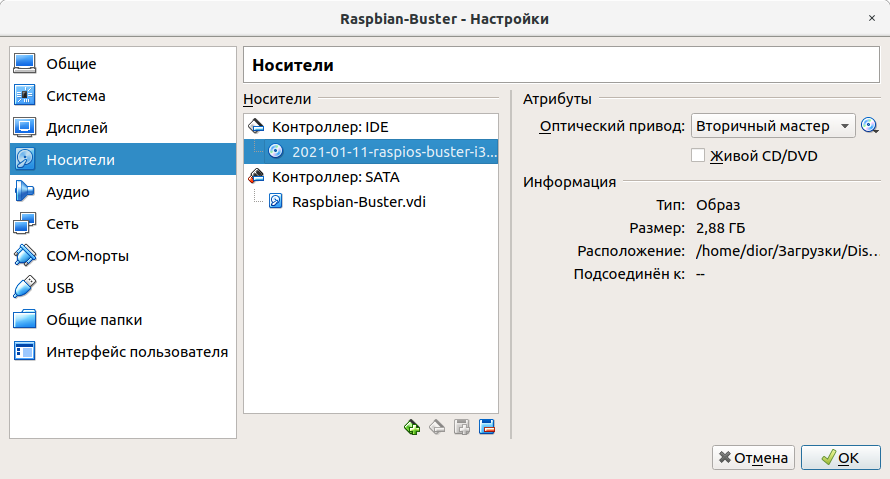This screenshot has height=479, width=890.
Task: Open the Общие settings category
Action: click(x=123, y=64)
